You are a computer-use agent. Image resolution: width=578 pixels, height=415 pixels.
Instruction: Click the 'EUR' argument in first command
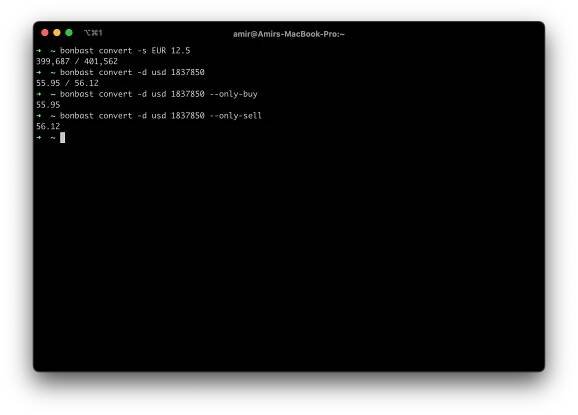(x=159, y=50)
